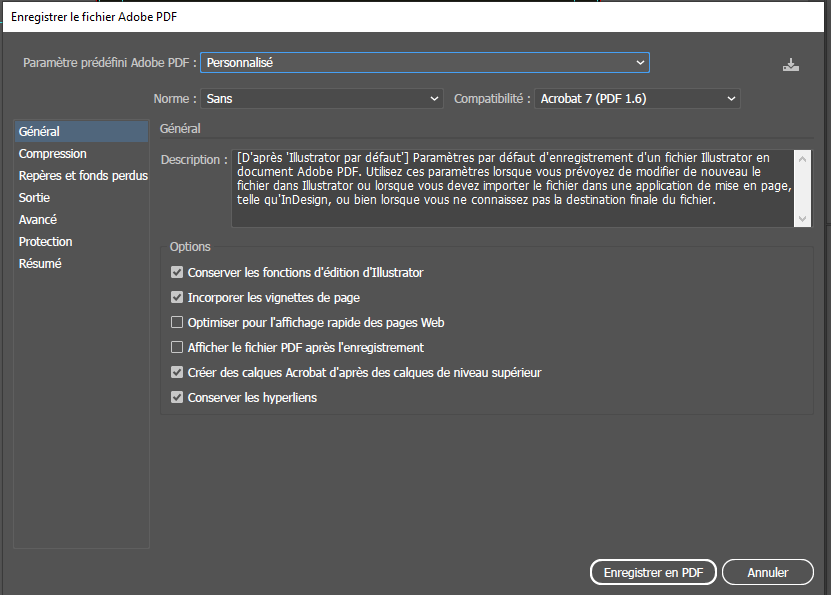
Task: Toggle Conserver les fonctions d'édition d'Illustrator checkbox
Action: (178, 272)
